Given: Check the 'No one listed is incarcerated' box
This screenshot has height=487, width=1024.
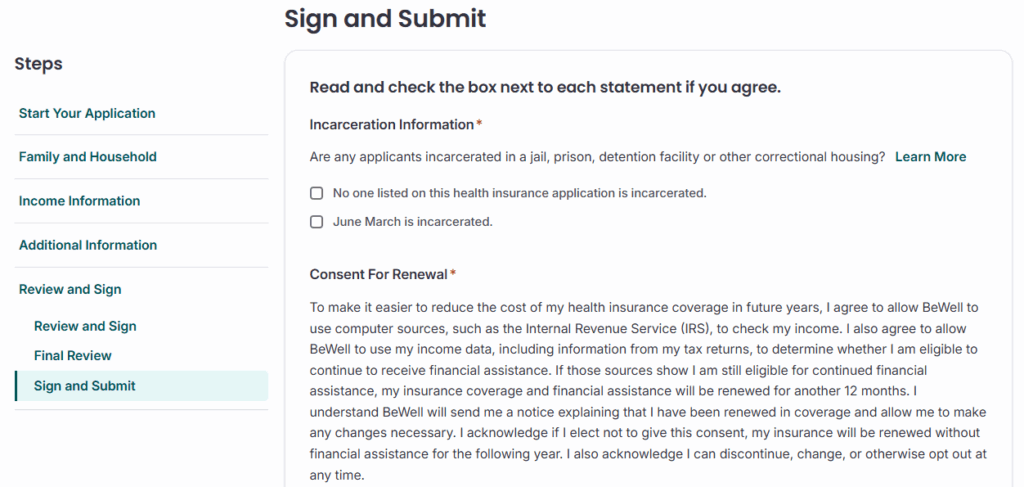Looking at the screenshot, I should point(317,193).
